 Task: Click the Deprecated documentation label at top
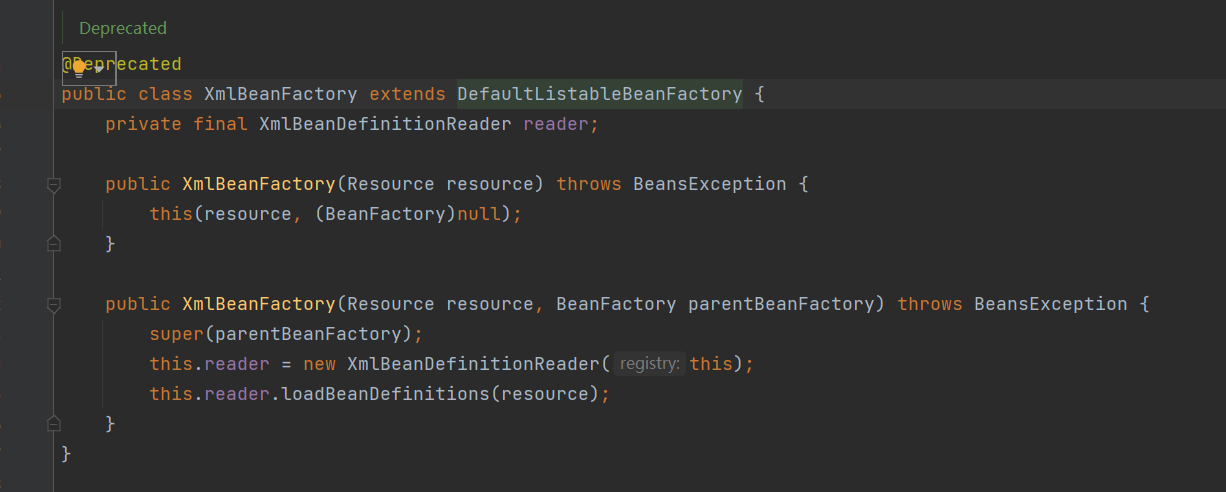coord(123,28)
